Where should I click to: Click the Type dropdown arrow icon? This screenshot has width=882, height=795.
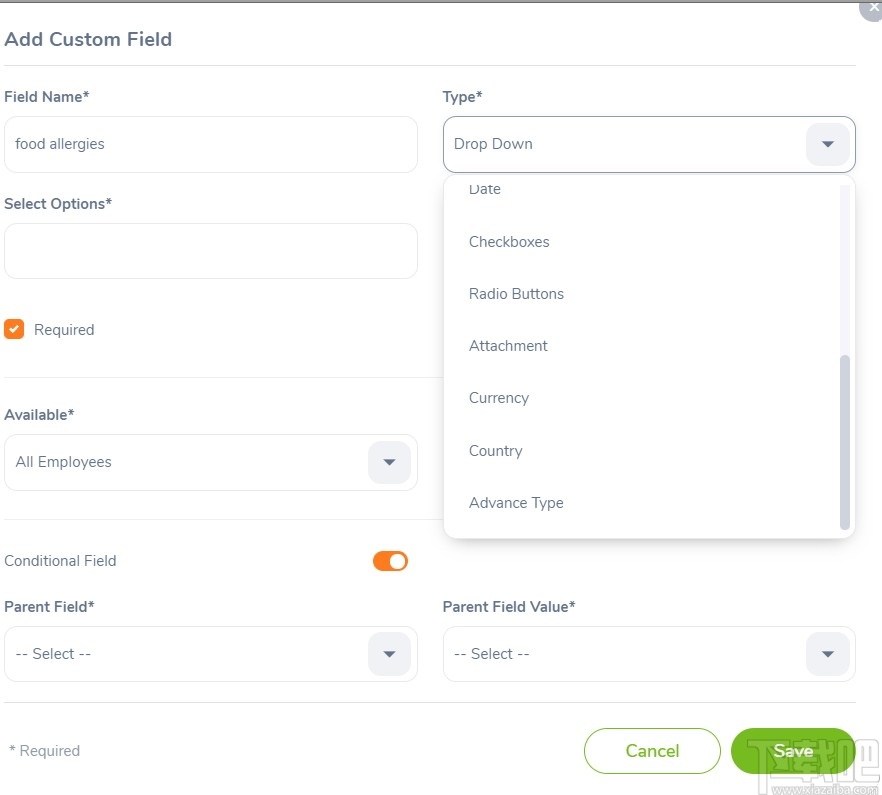pos(828,145)
